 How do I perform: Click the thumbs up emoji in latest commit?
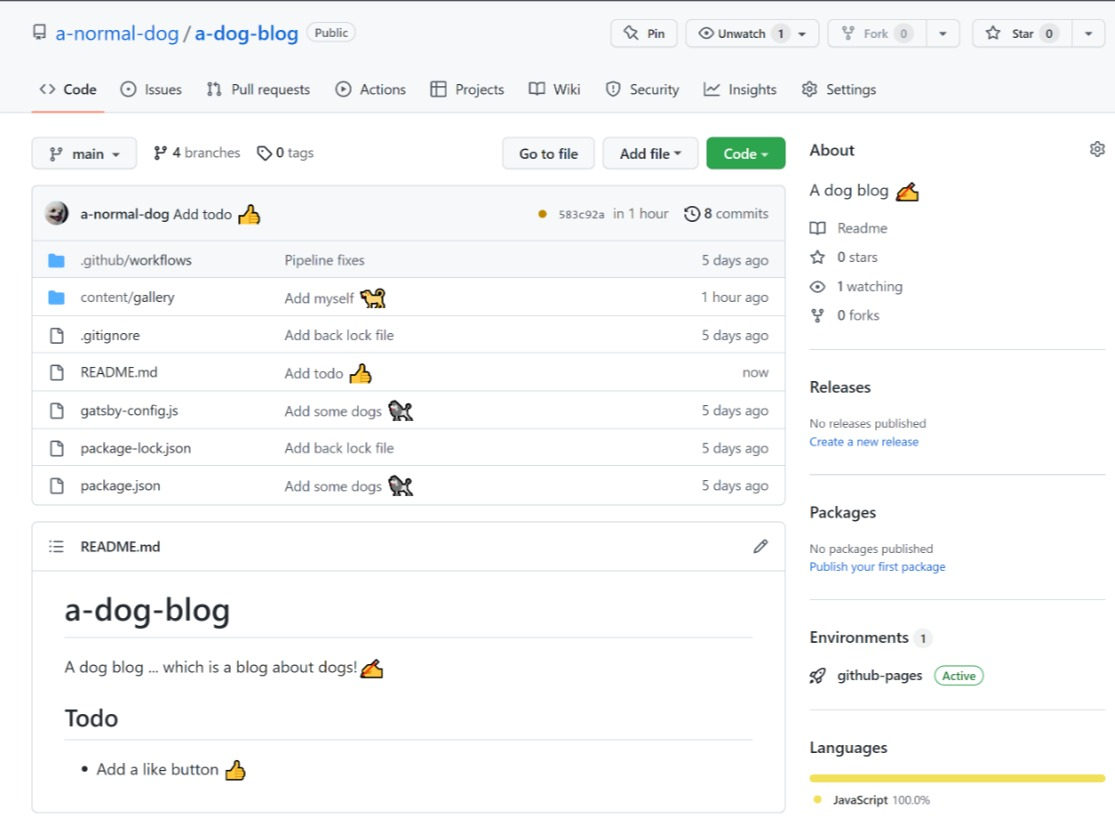pos(249,214)
